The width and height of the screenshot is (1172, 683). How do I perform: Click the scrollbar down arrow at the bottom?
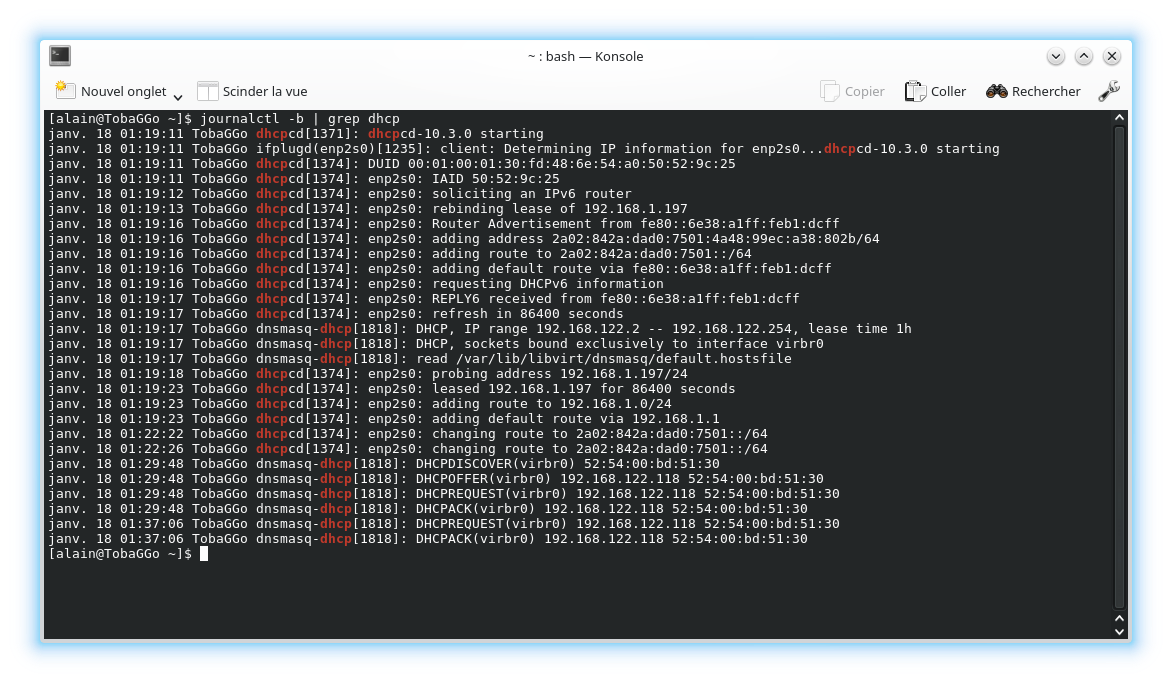[x=1119, y=632]
